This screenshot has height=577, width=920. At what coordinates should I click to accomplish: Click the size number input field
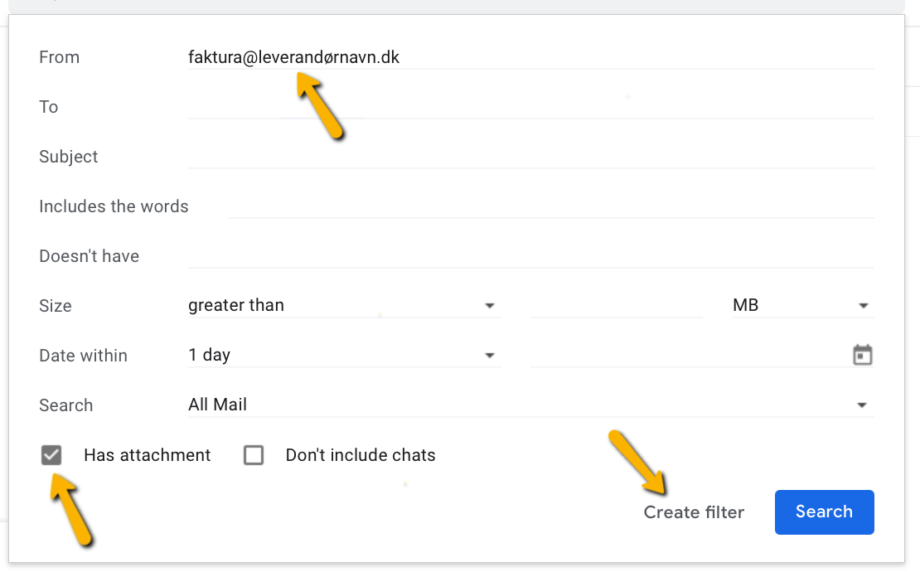click(617, 305)
